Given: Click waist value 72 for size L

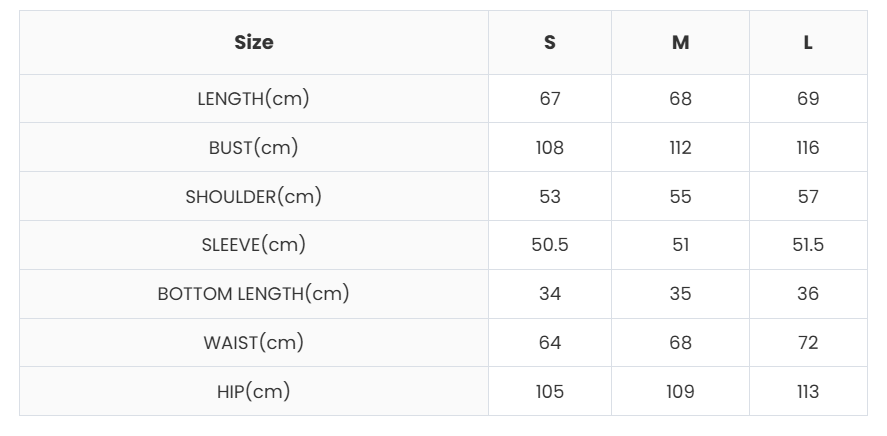Looking at the screenshot, I should (x=808, y=343).
